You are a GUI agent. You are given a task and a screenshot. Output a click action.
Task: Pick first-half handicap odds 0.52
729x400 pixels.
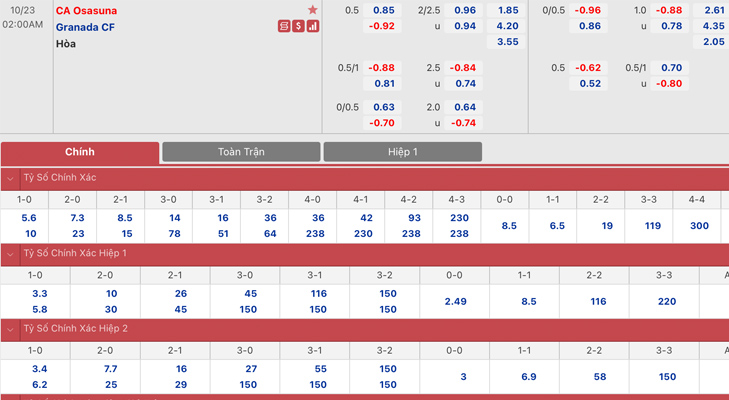pyautogui.click(x=588, y=84)
